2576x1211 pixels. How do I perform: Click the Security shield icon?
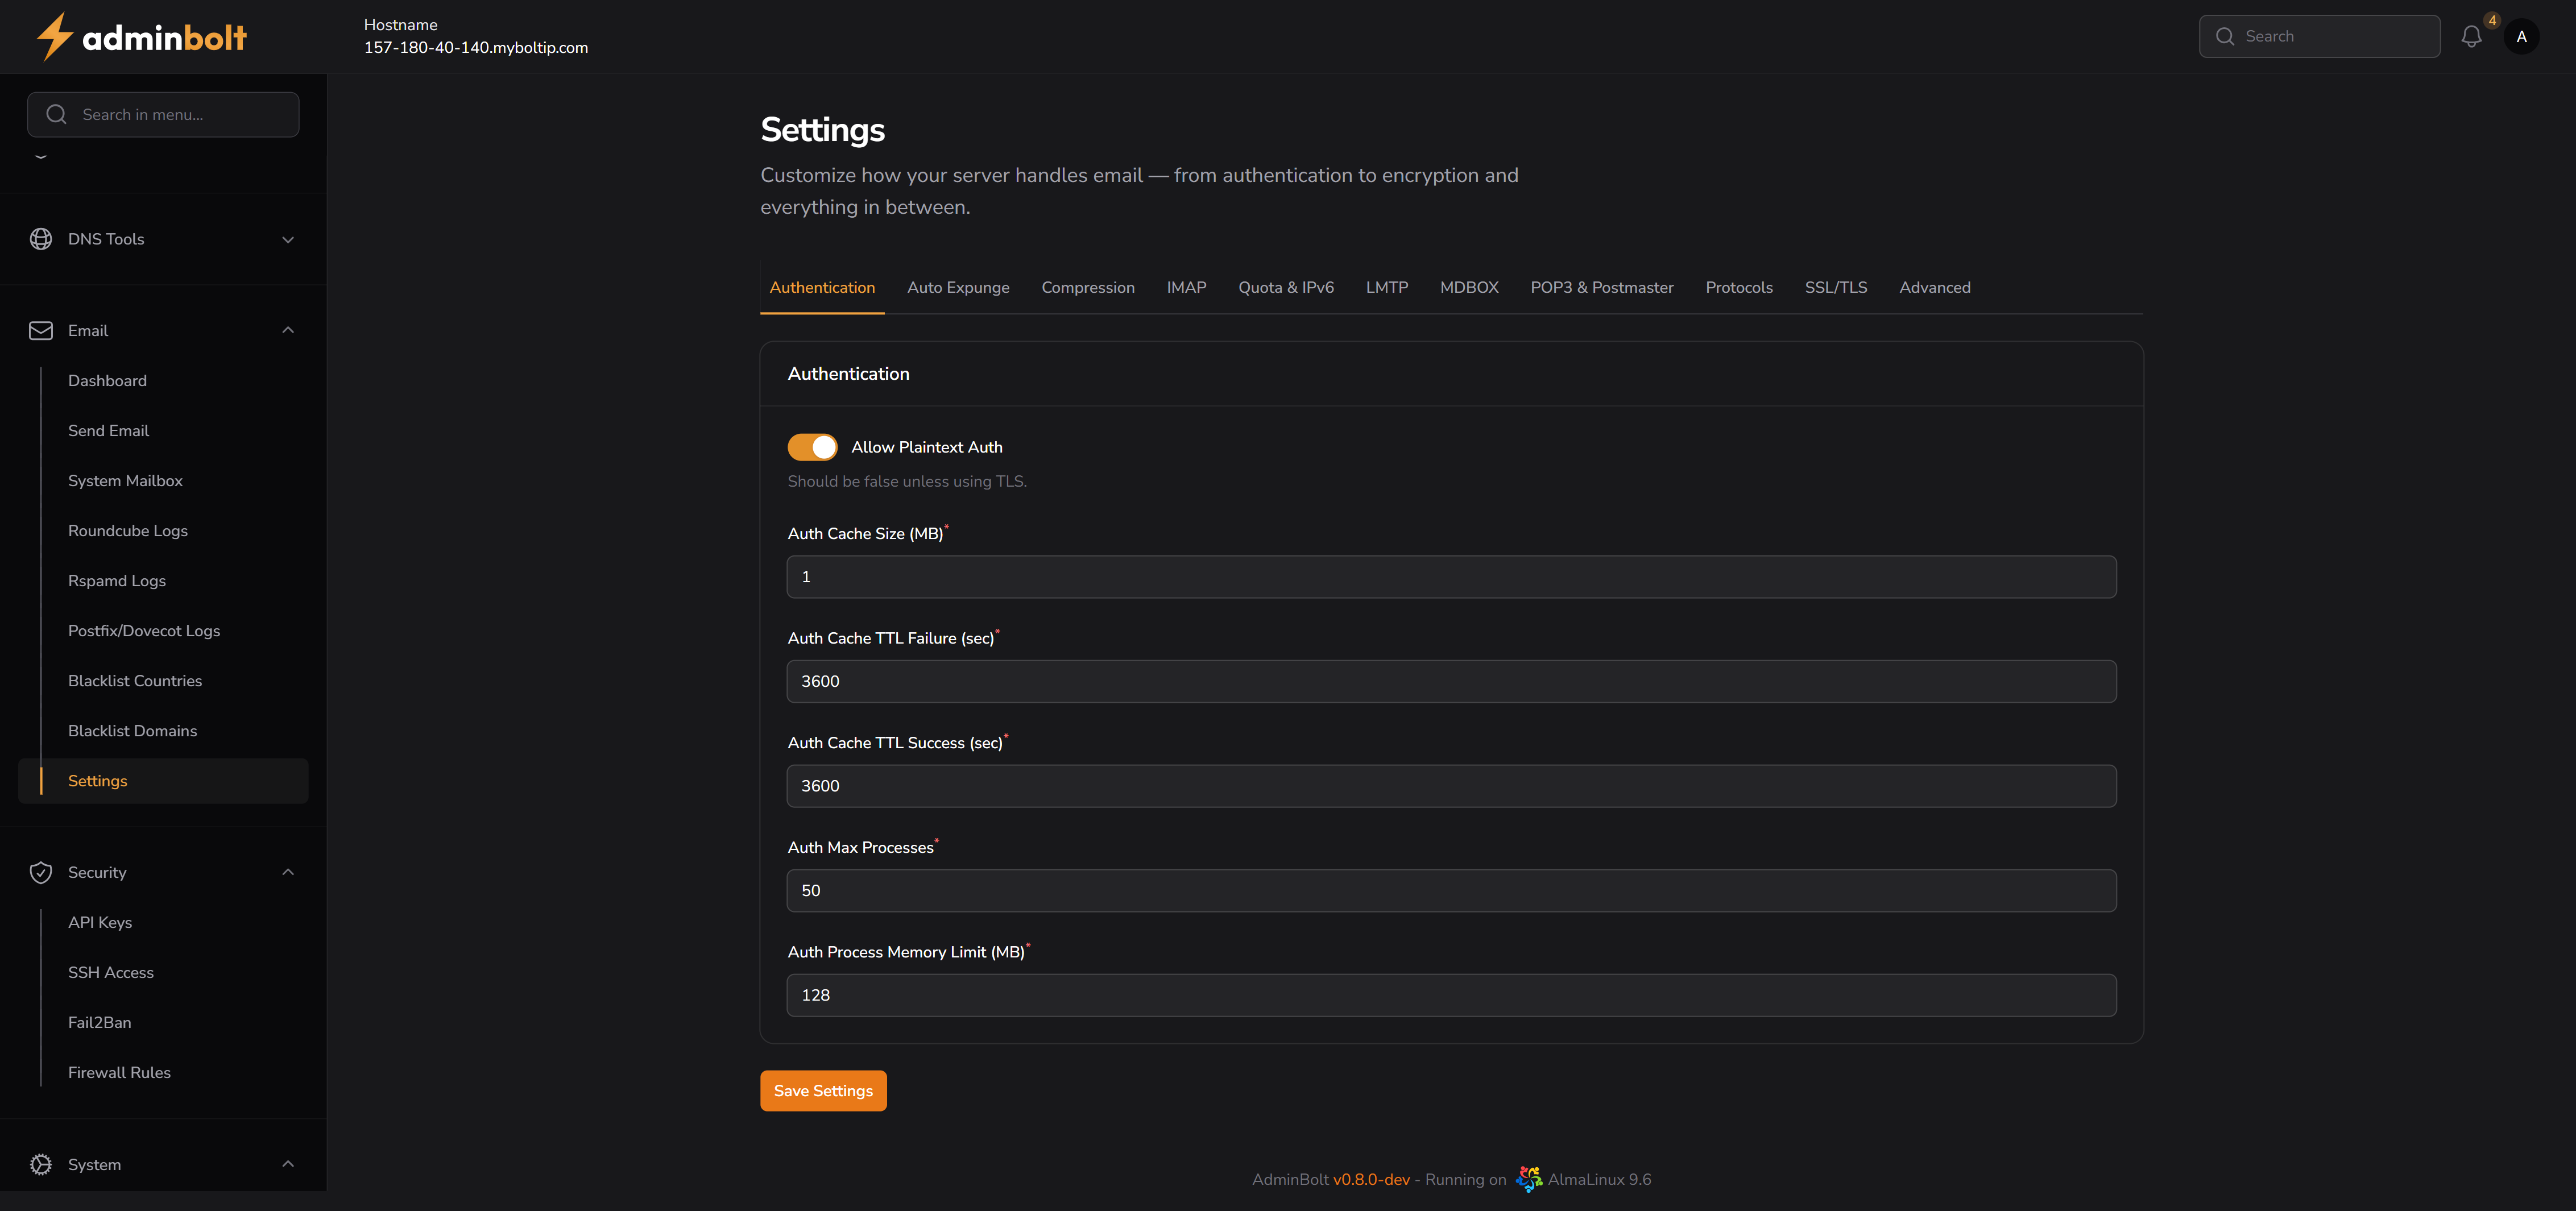[41, 872]
